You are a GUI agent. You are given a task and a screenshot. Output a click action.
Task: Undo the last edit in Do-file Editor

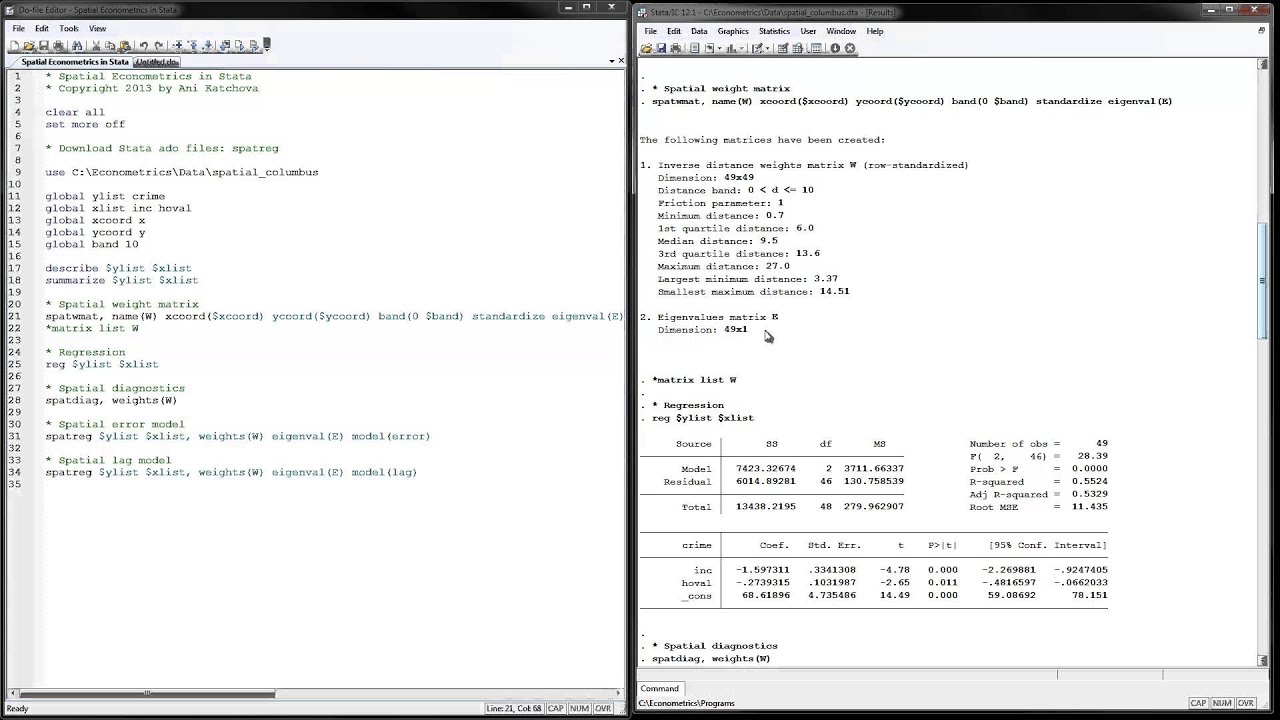tap(144, 45)
